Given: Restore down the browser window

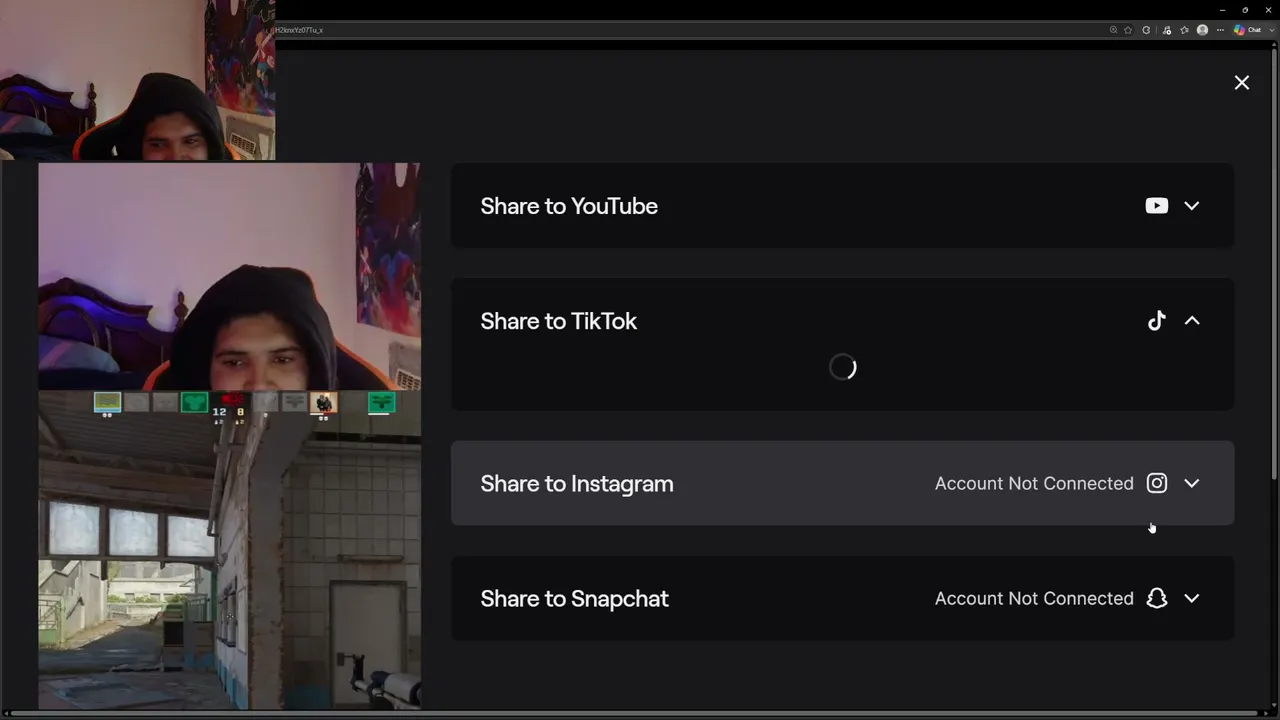Looking at the screenshot, I should point(1245,10).
